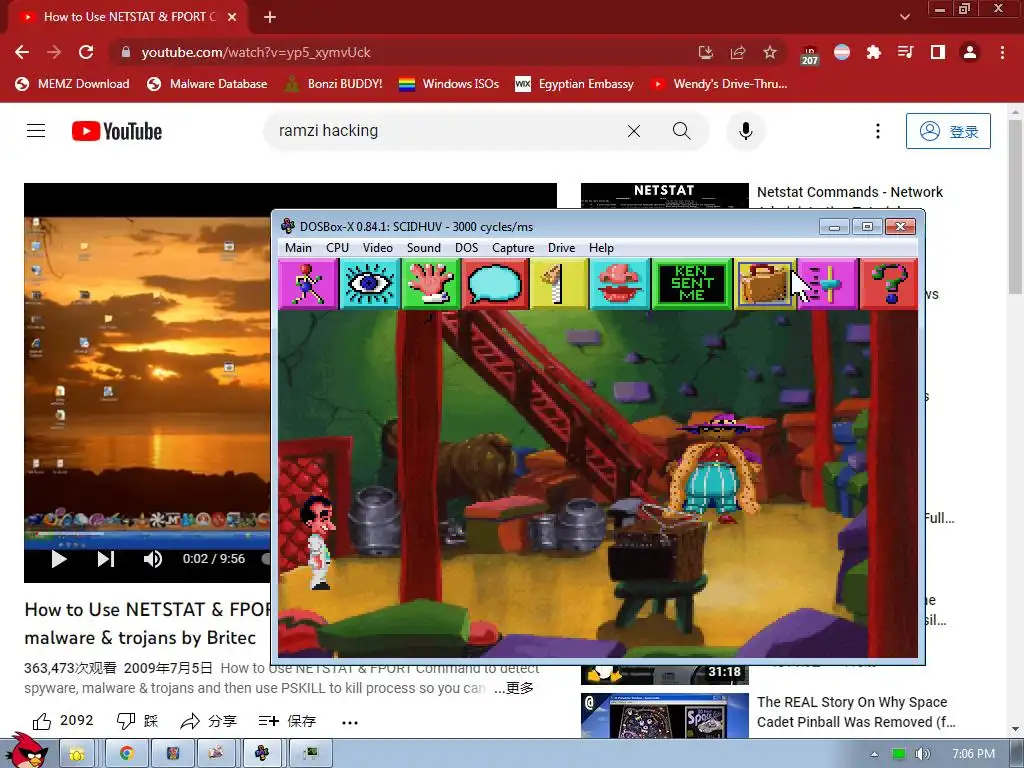The width and height of the screenshot is (1024, 768).
Task: Open the DOSBox-X CPU menu
Action: point(337,248)
